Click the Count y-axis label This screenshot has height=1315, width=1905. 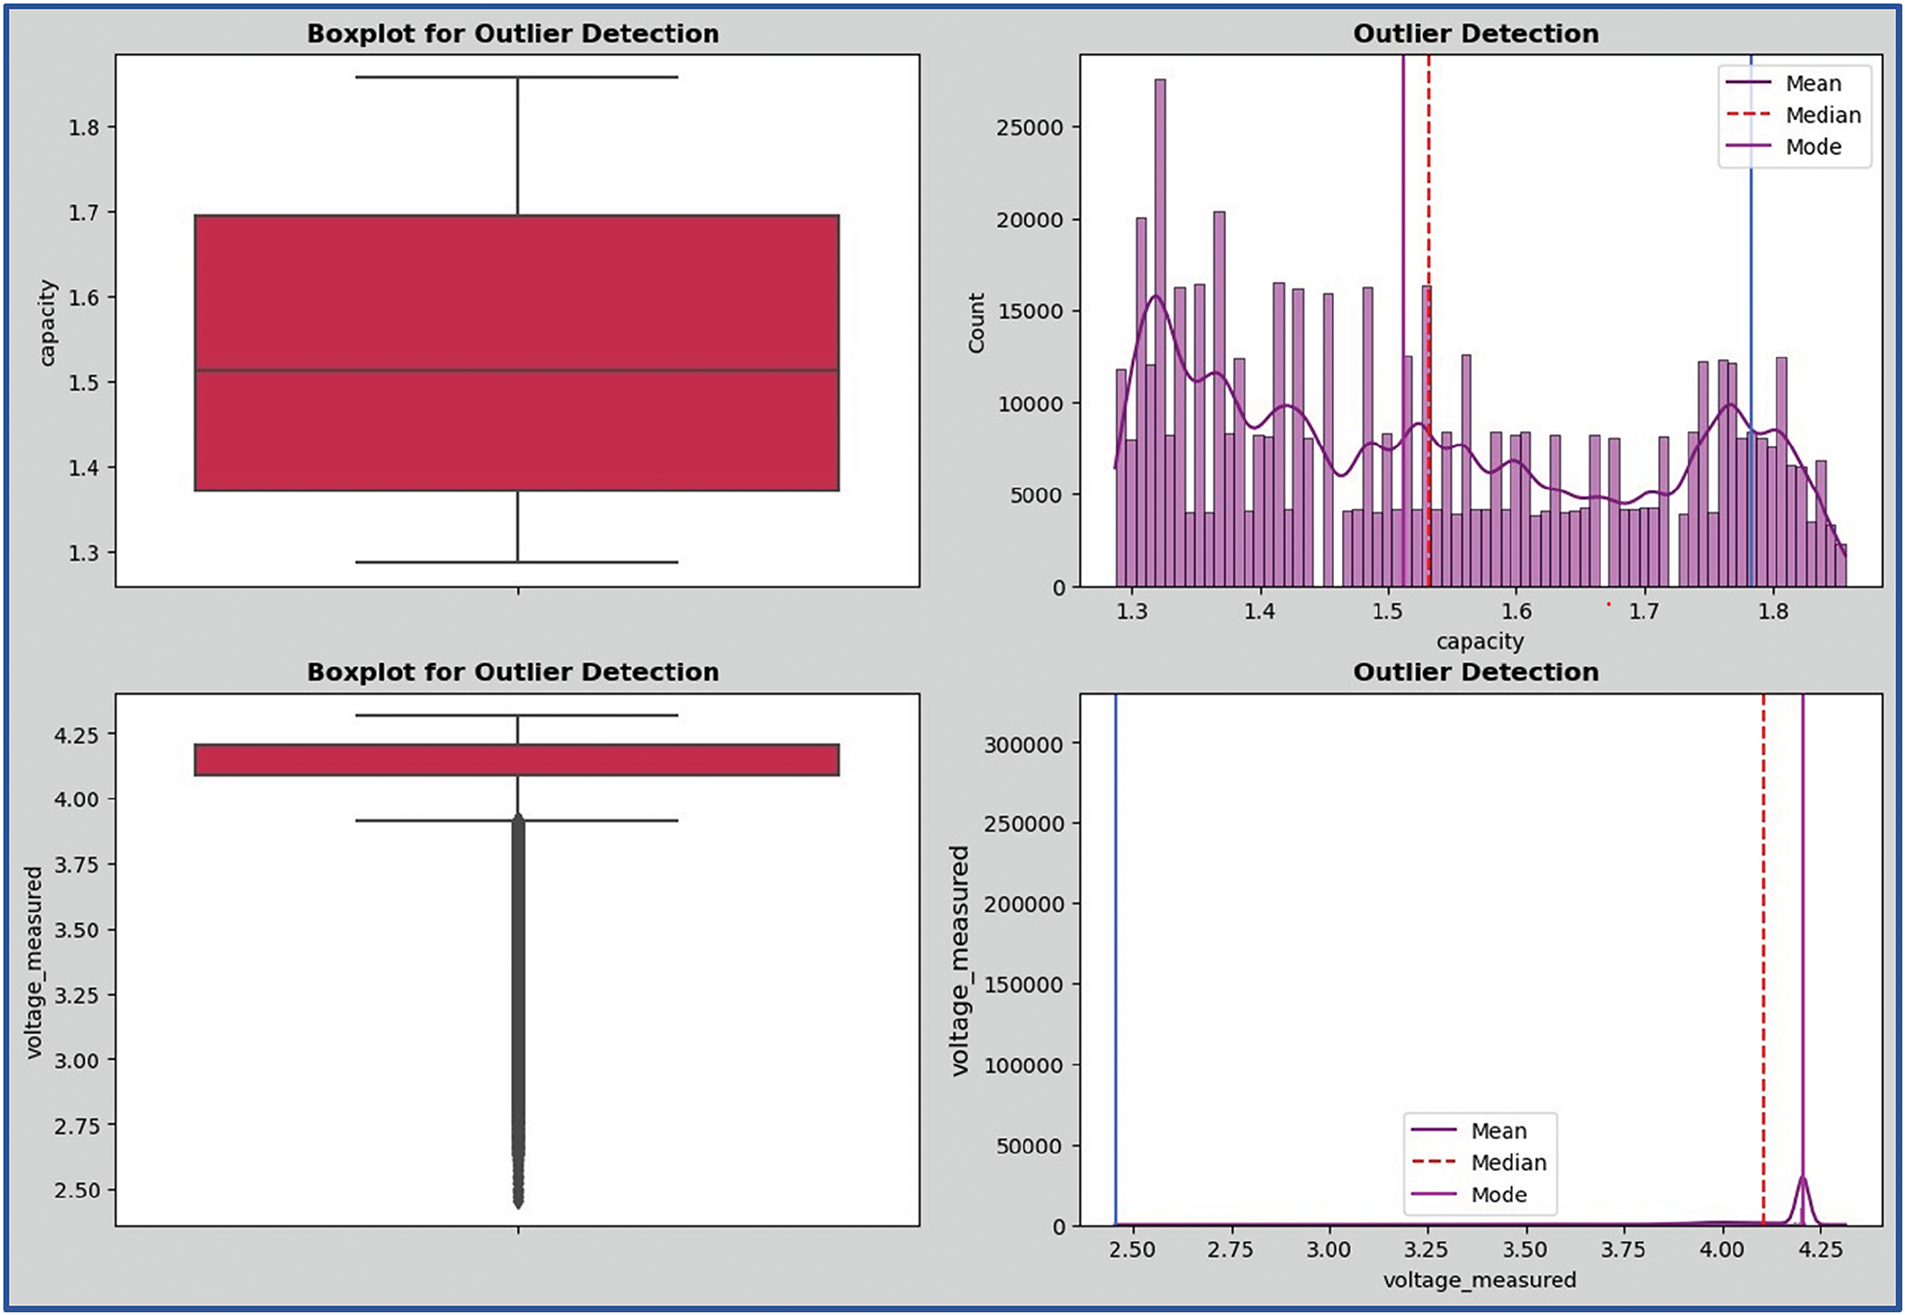976,322
